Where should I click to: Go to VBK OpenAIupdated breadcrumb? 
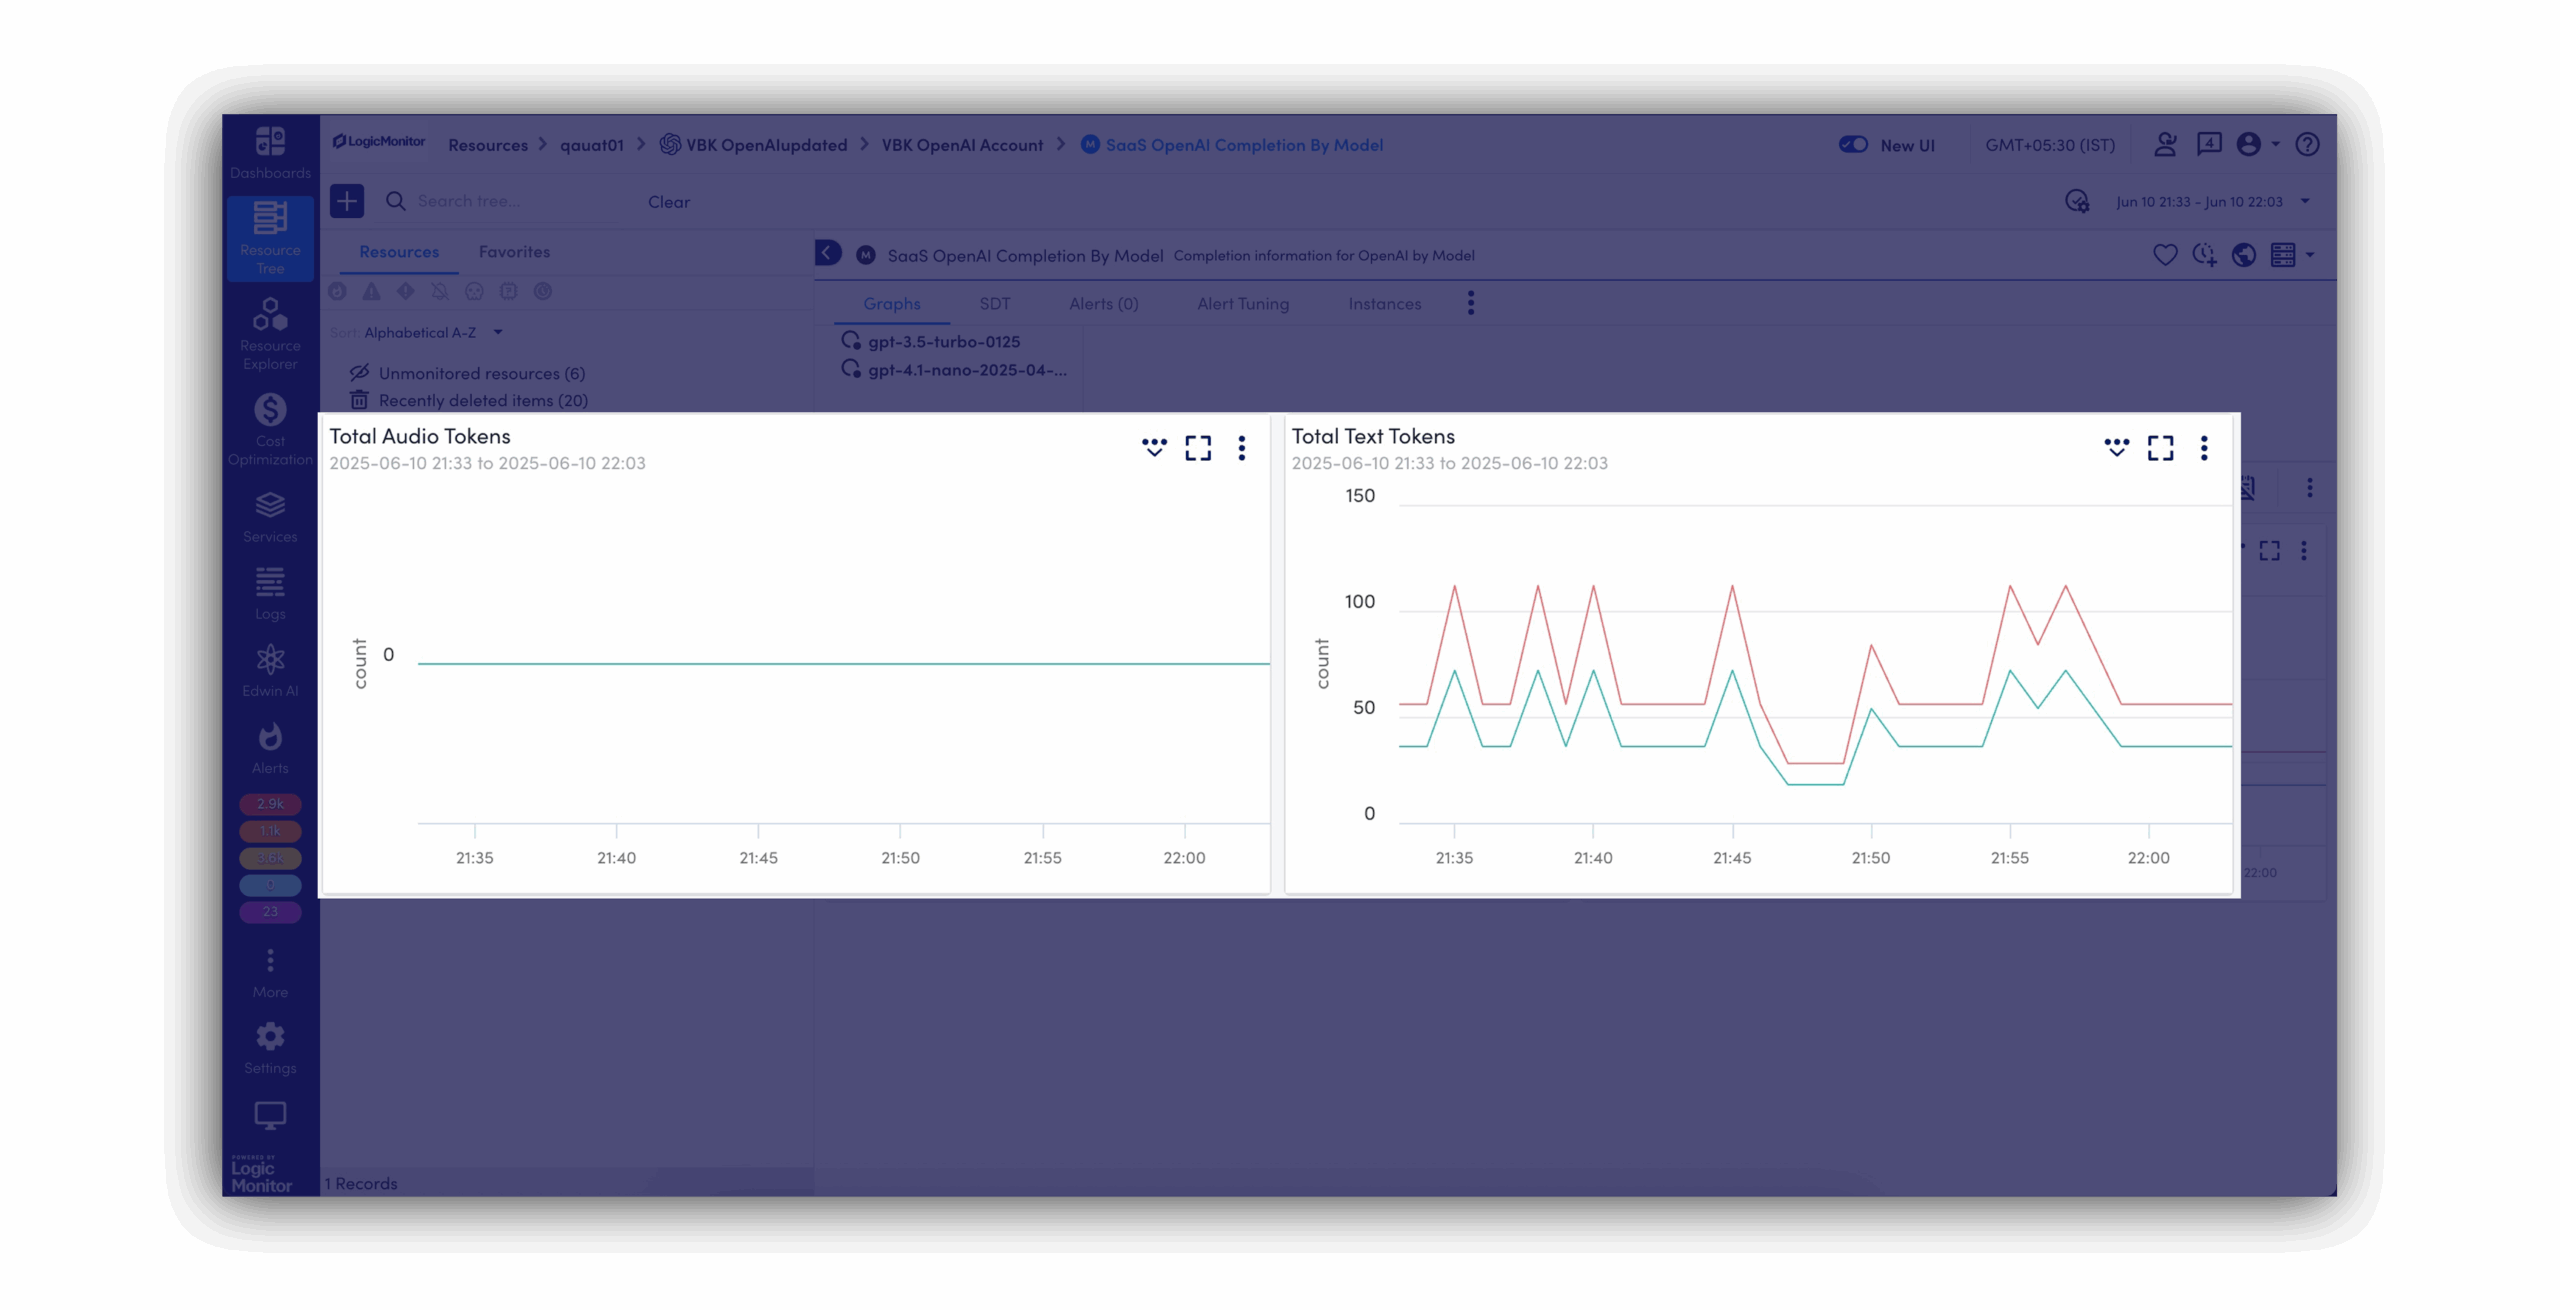(753, 145)
